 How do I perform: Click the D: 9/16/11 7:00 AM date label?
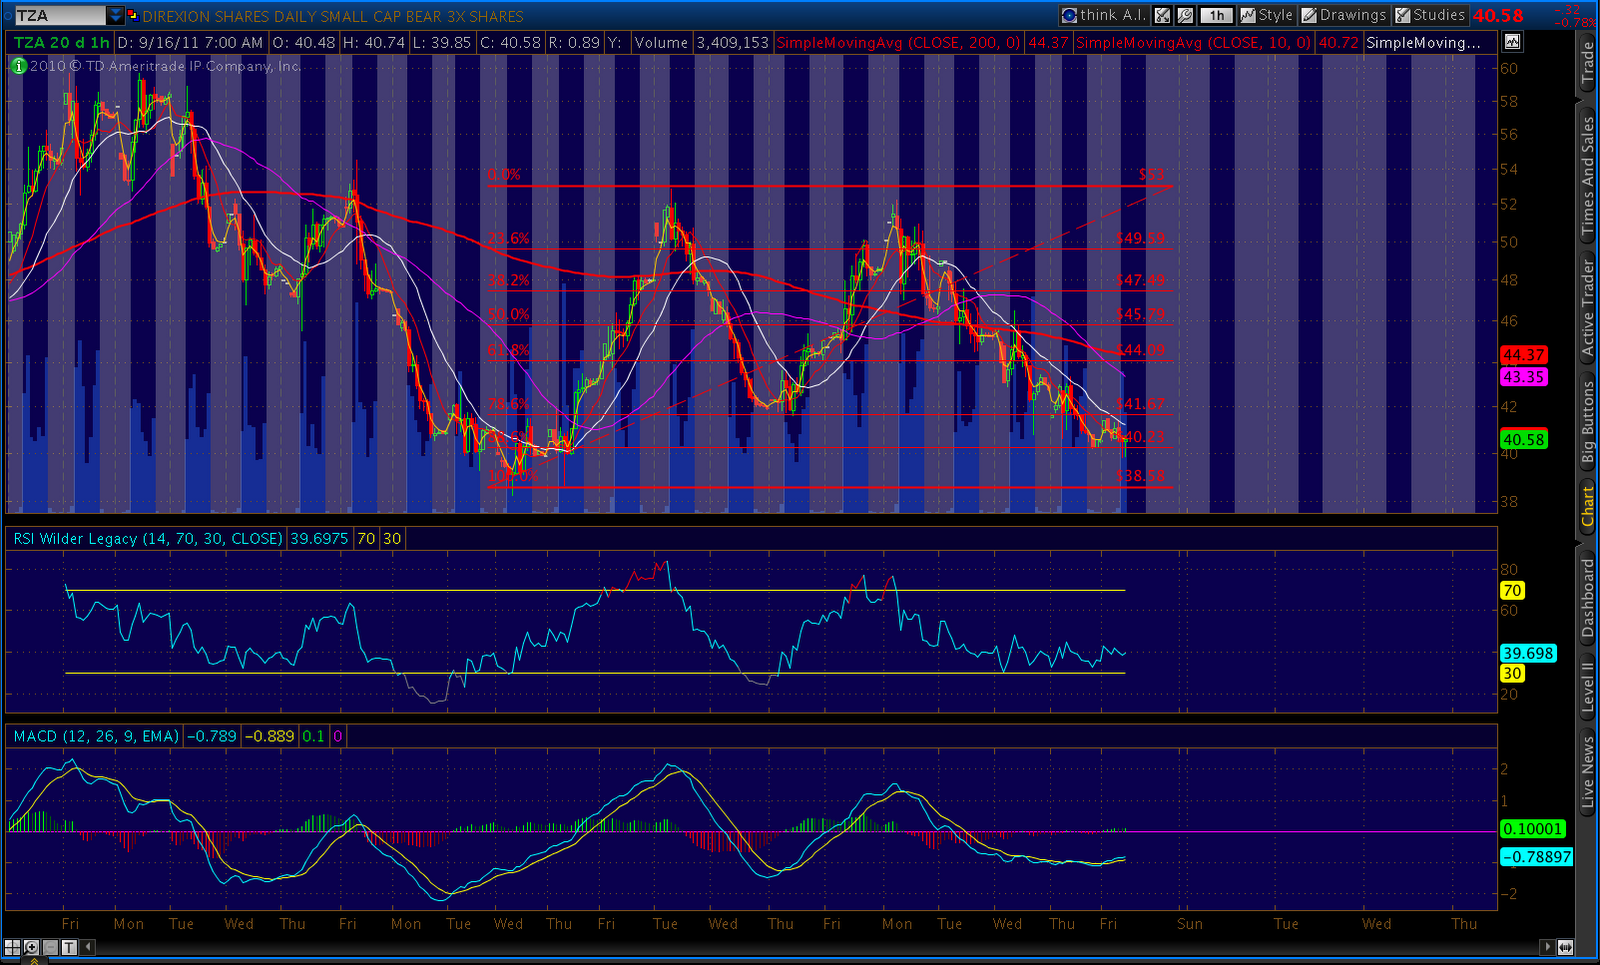tap(191, 42)
